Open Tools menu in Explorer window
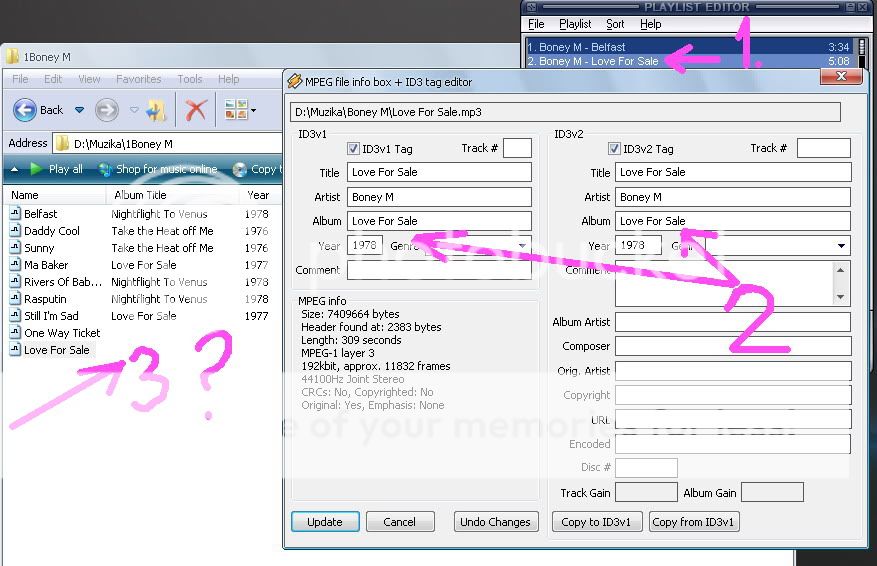The width and height of the screenshot is (877, 566). (x=190, y=79)
